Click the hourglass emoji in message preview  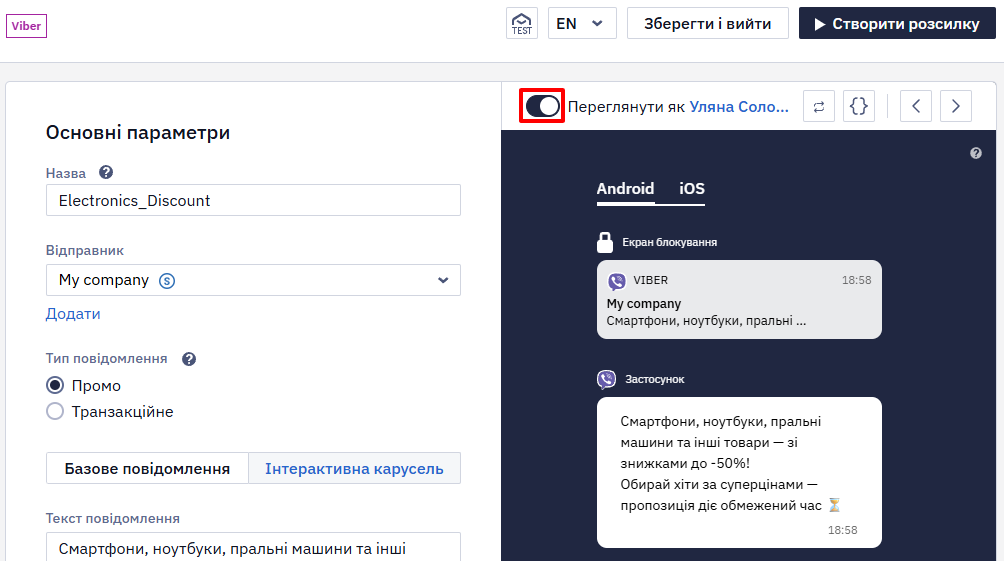click(834, 505)
